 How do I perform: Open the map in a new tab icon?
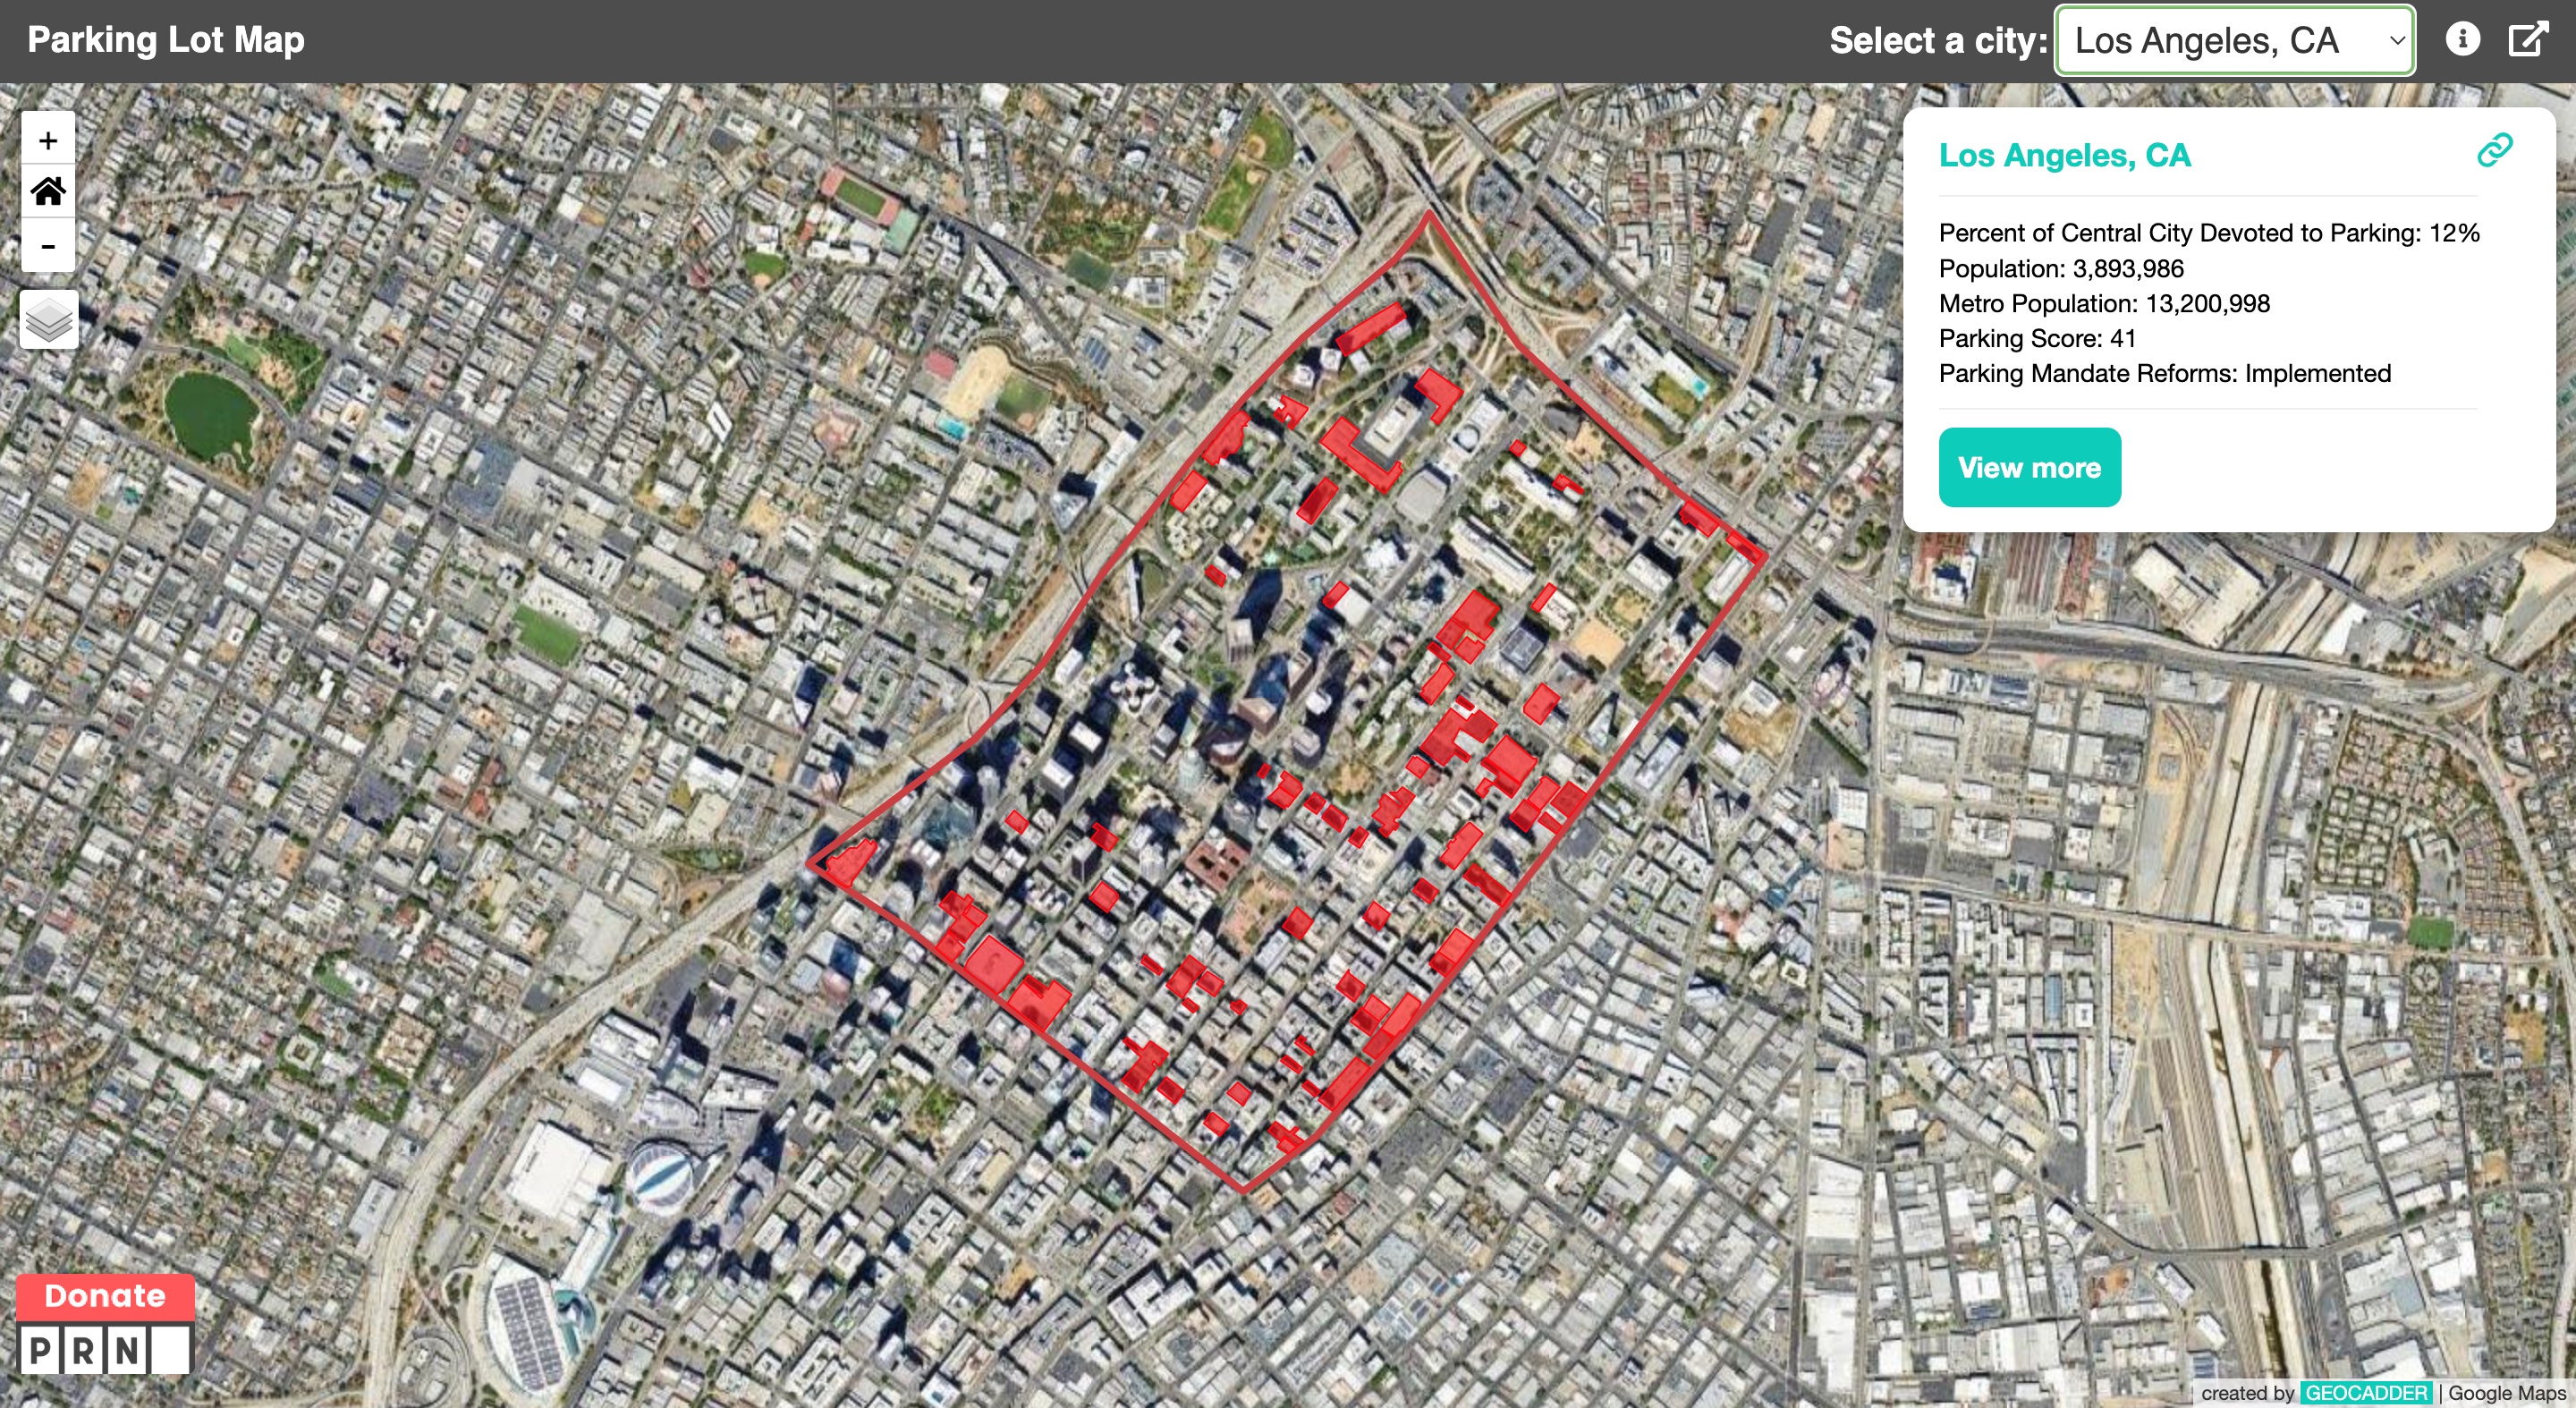[2528, 40]
